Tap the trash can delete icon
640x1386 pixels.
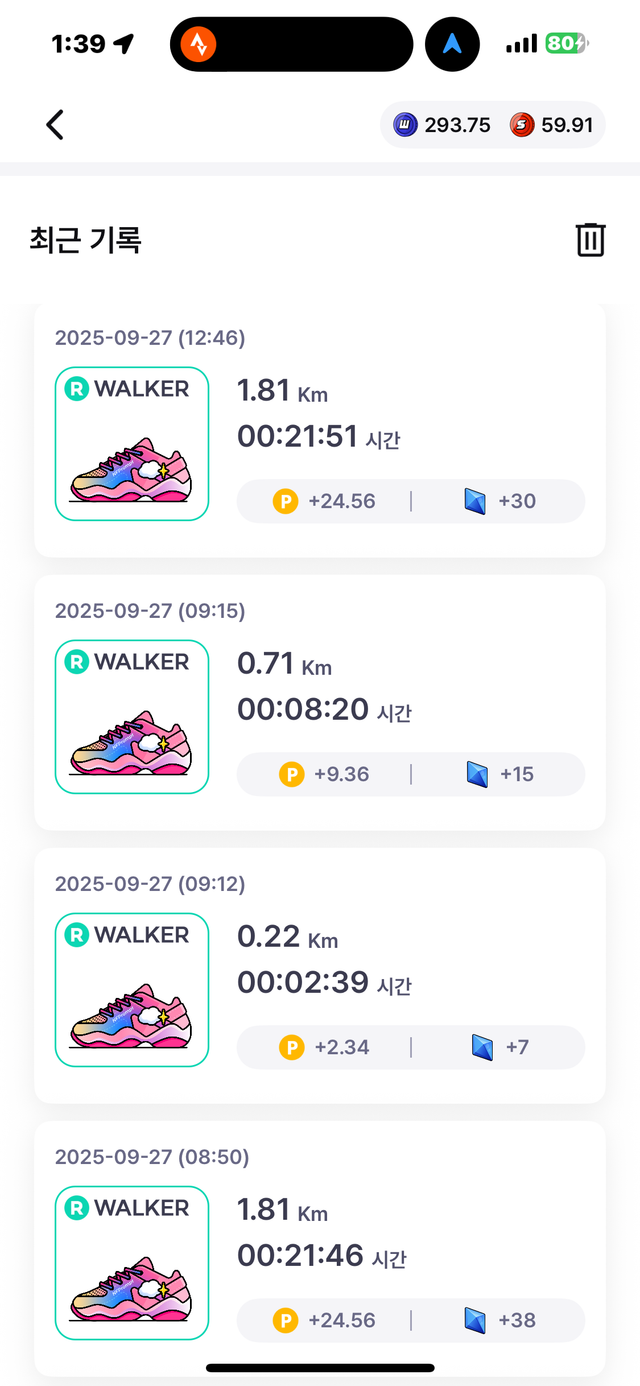click(590, 240)
